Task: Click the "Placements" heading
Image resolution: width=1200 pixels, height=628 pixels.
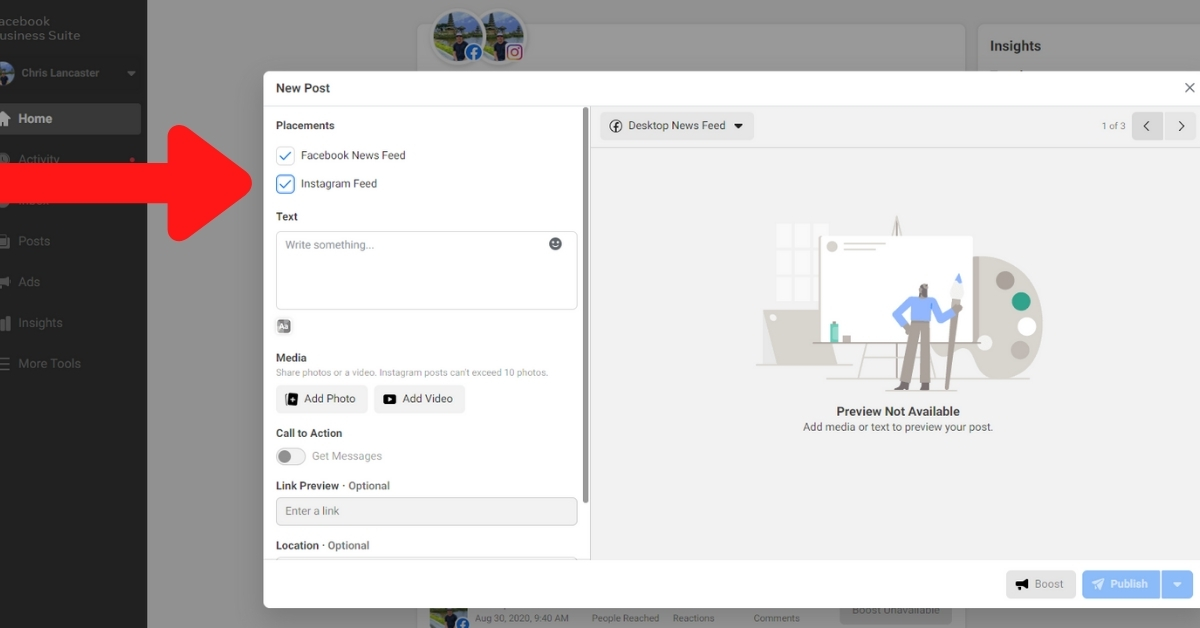Action: tap(305, 126)
